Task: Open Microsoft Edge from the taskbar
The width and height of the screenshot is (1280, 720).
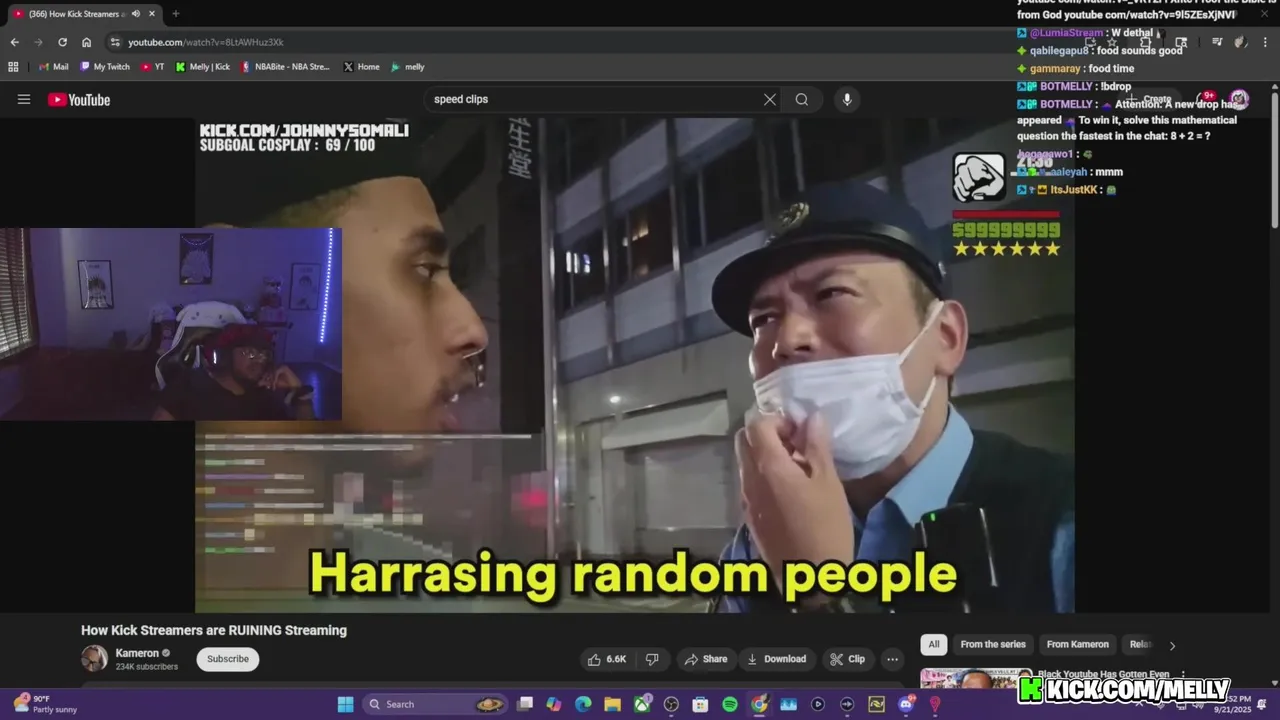Action: [x=583, y=704]
